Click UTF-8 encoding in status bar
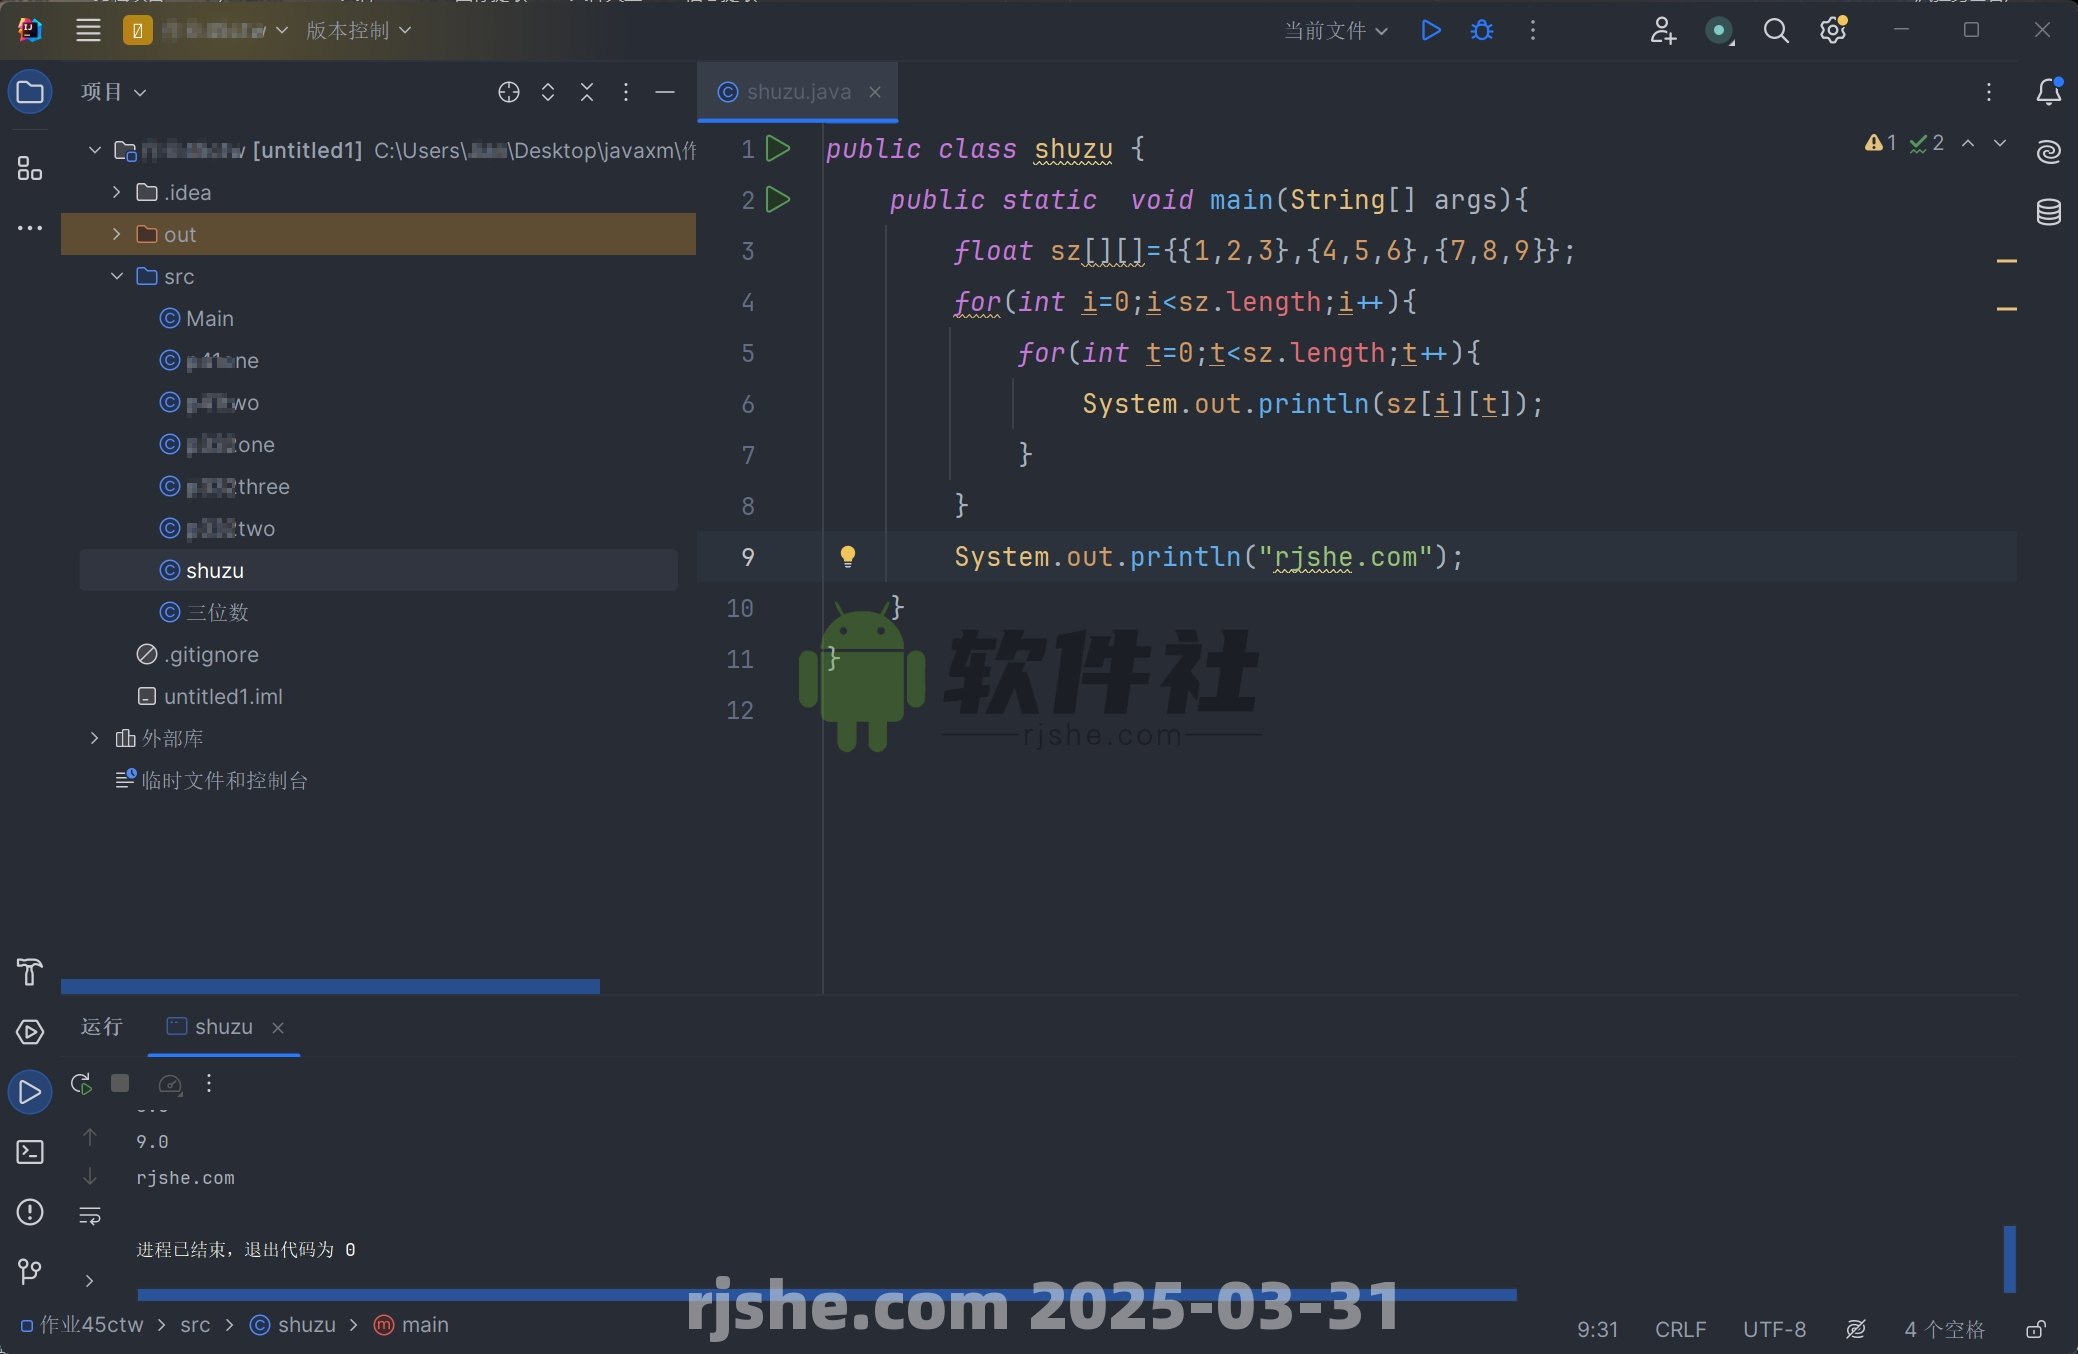Image resolution: width=2078 pixels, height=1354 pixels. (1775, 1329)
